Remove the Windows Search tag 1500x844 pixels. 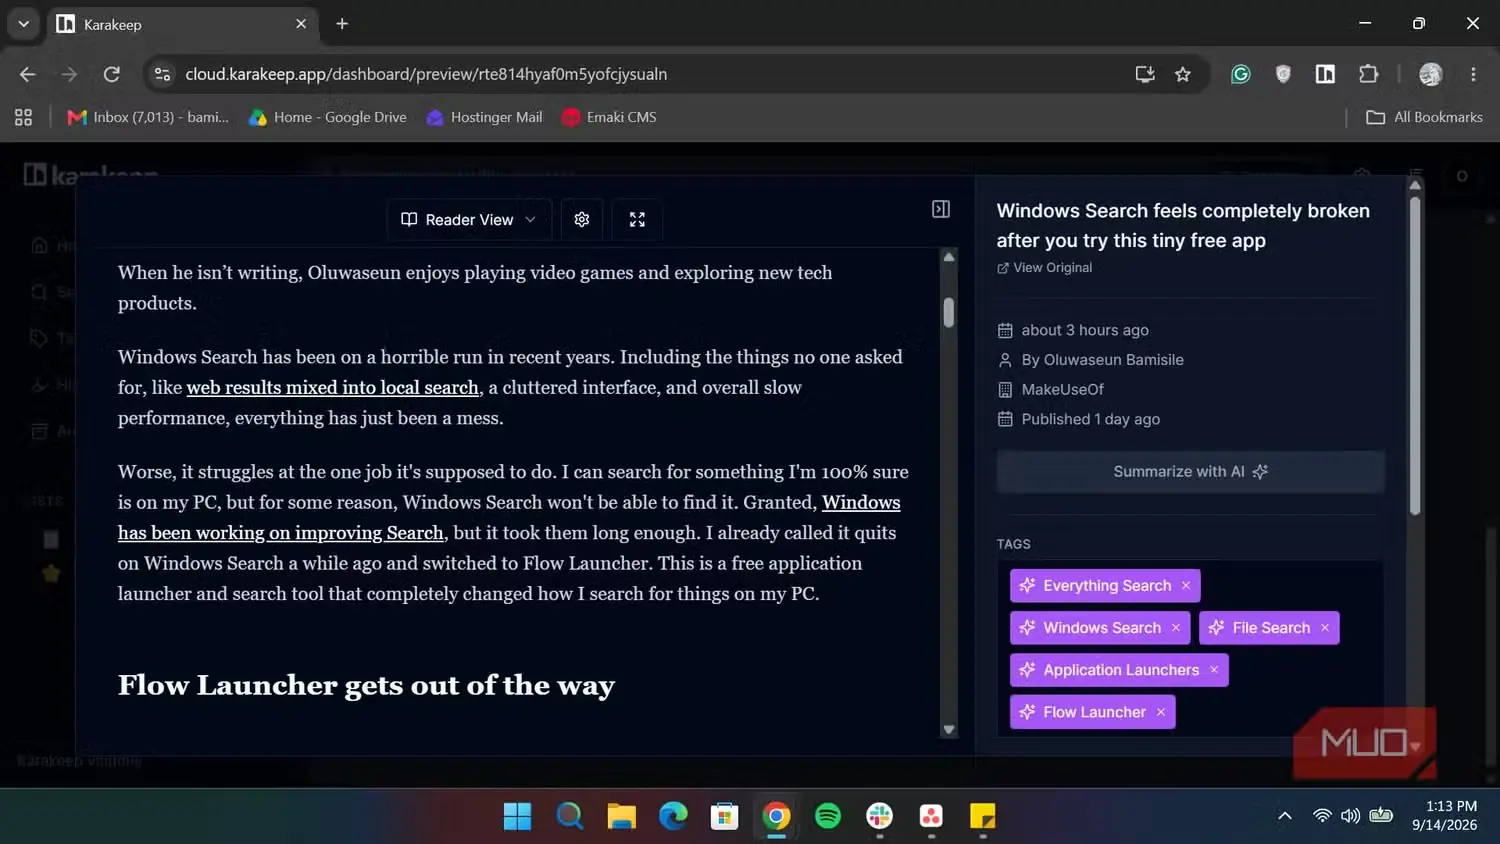pyautogui.click(x=1176, y=628)
